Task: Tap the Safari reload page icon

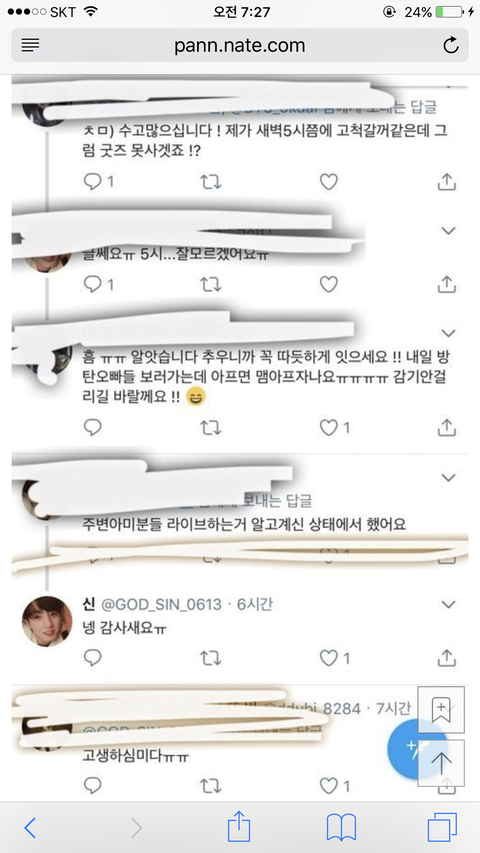Action: tap(451, 46)
